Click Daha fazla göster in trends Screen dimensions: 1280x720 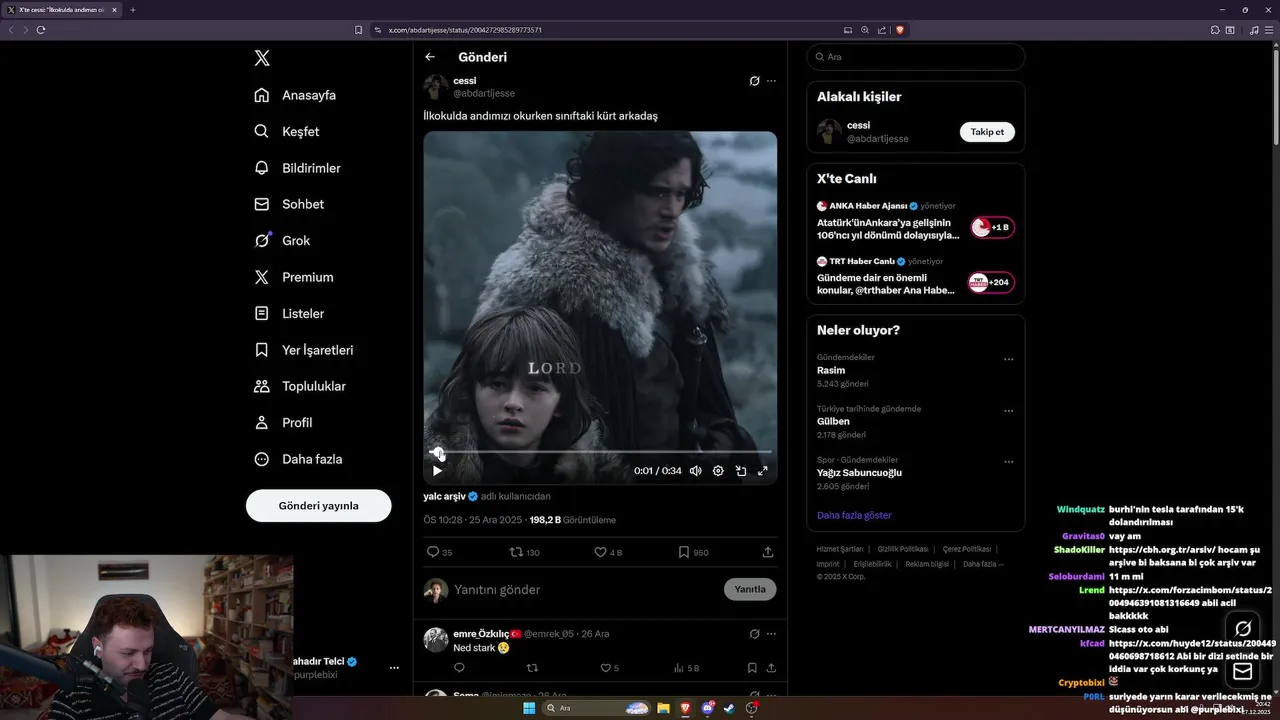854,515
